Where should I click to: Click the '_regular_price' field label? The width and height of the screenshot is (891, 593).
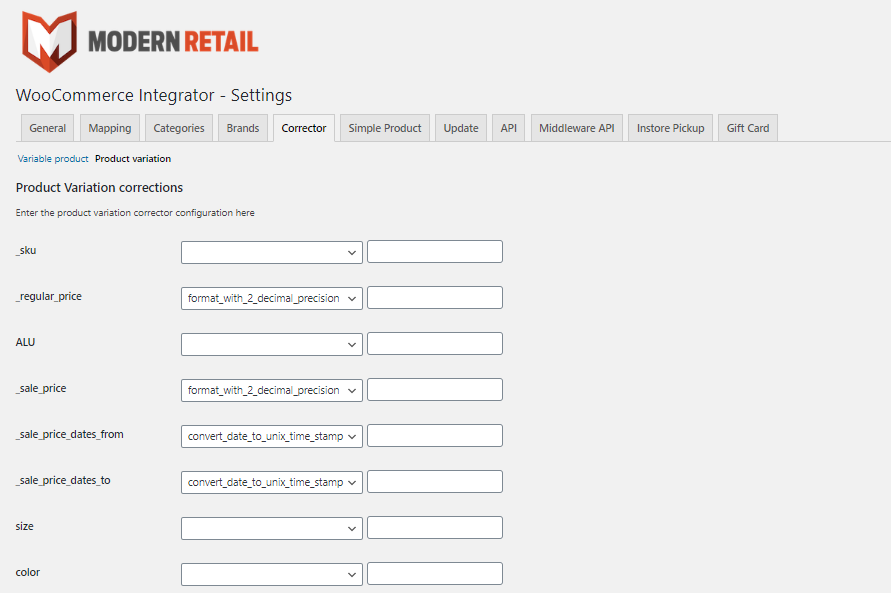[x=49, y=296]
